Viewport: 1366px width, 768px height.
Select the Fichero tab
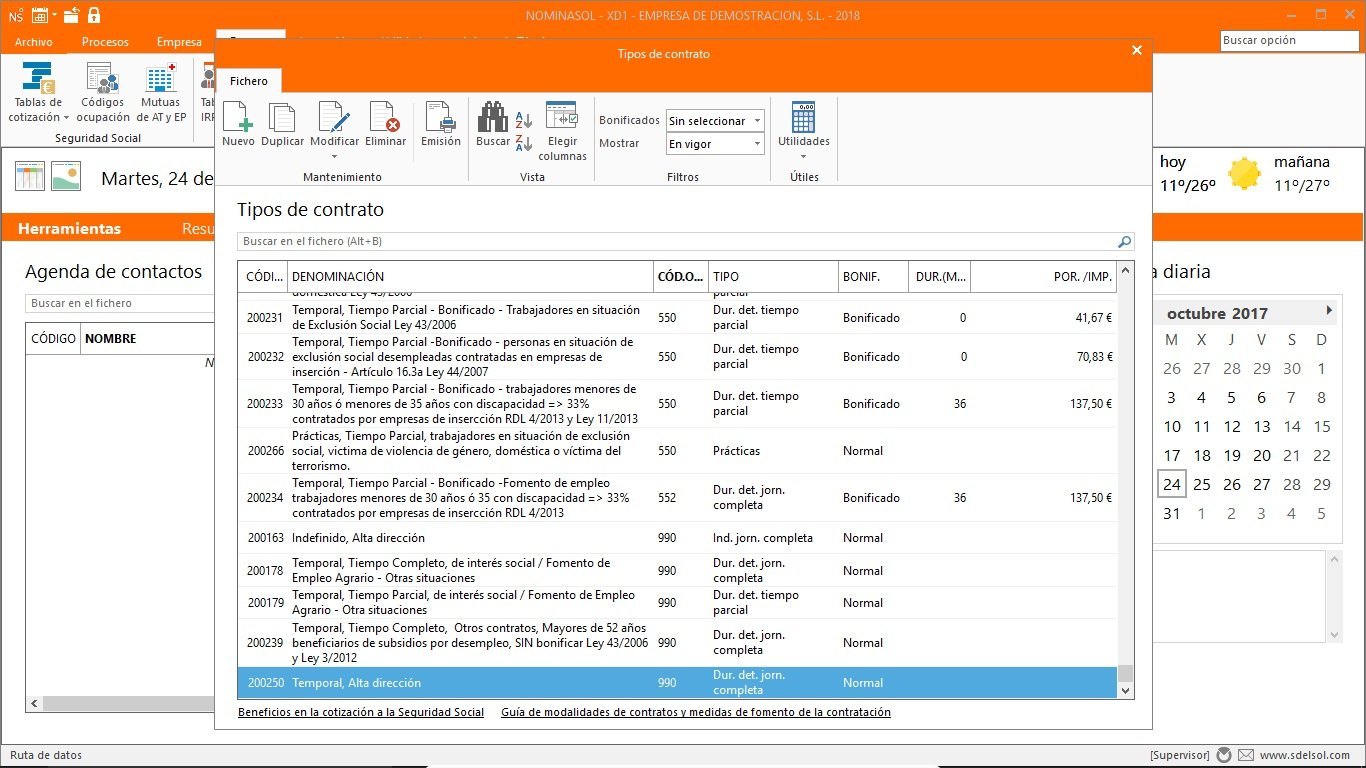coord(249,81)
